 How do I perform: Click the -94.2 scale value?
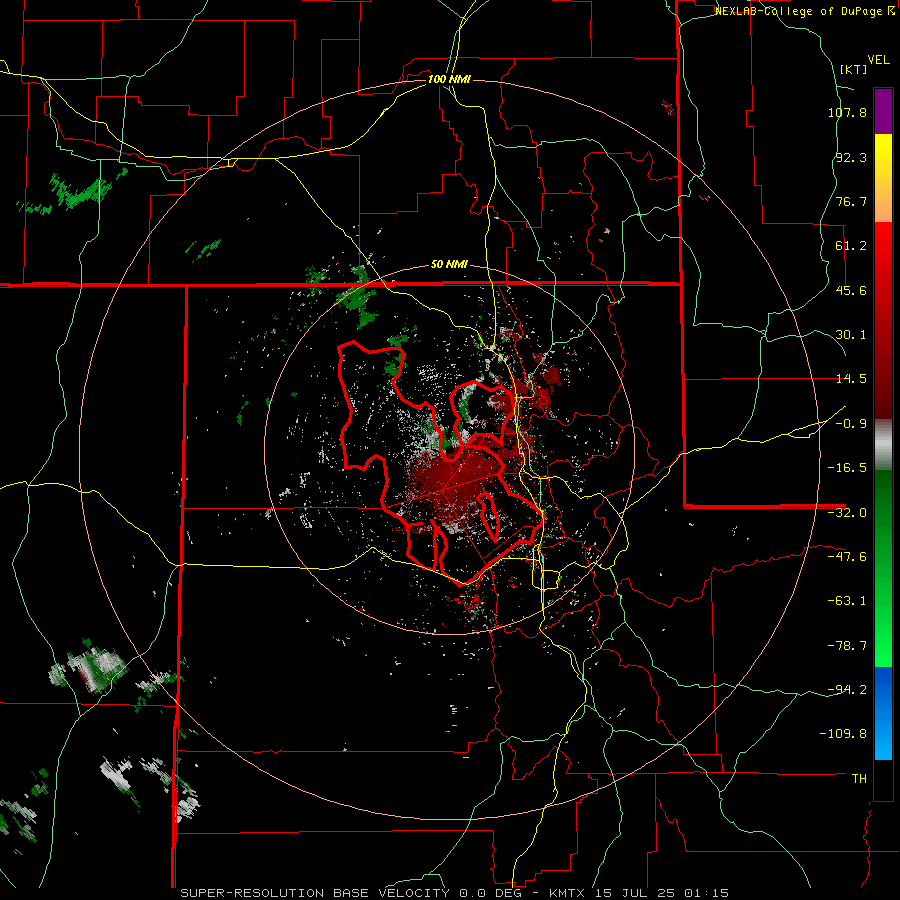(847, 689)
